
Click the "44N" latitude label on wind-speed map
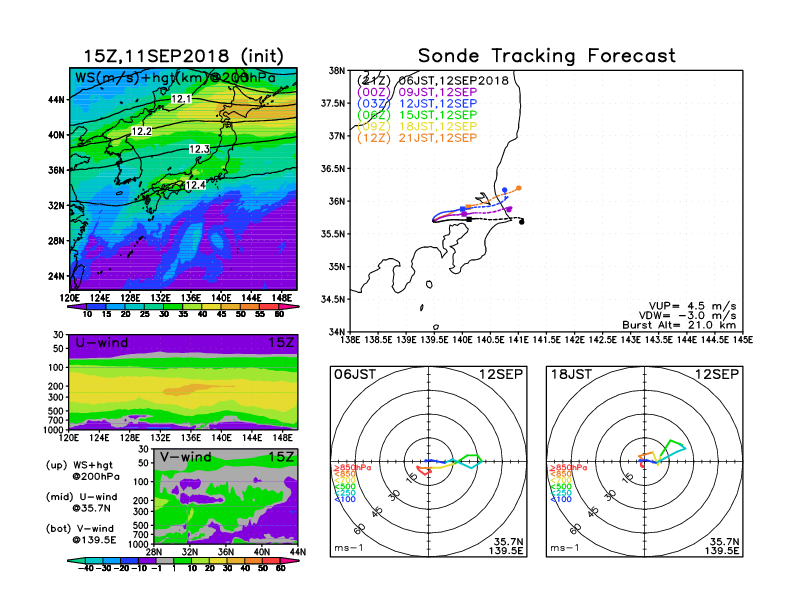pyautogui.click(x=57, y=99)
